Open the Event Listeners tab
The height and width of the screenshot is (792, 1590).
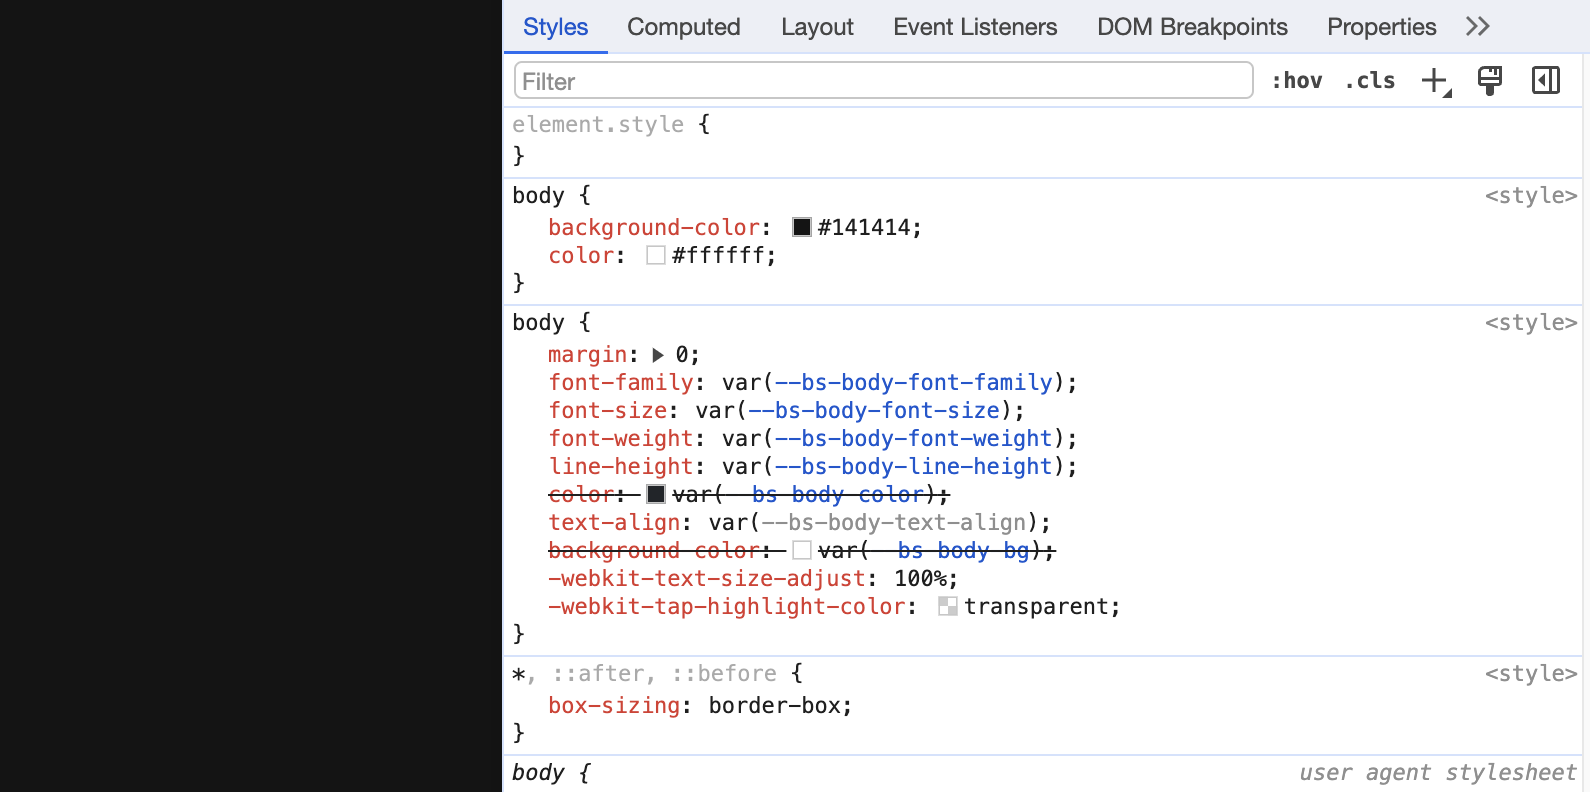click(975, 27)
